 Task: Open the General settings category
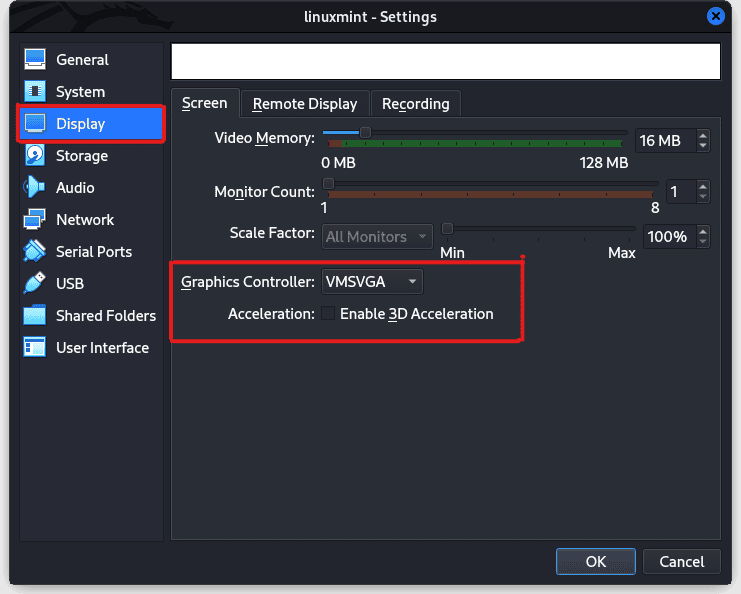tap(92, 60)
